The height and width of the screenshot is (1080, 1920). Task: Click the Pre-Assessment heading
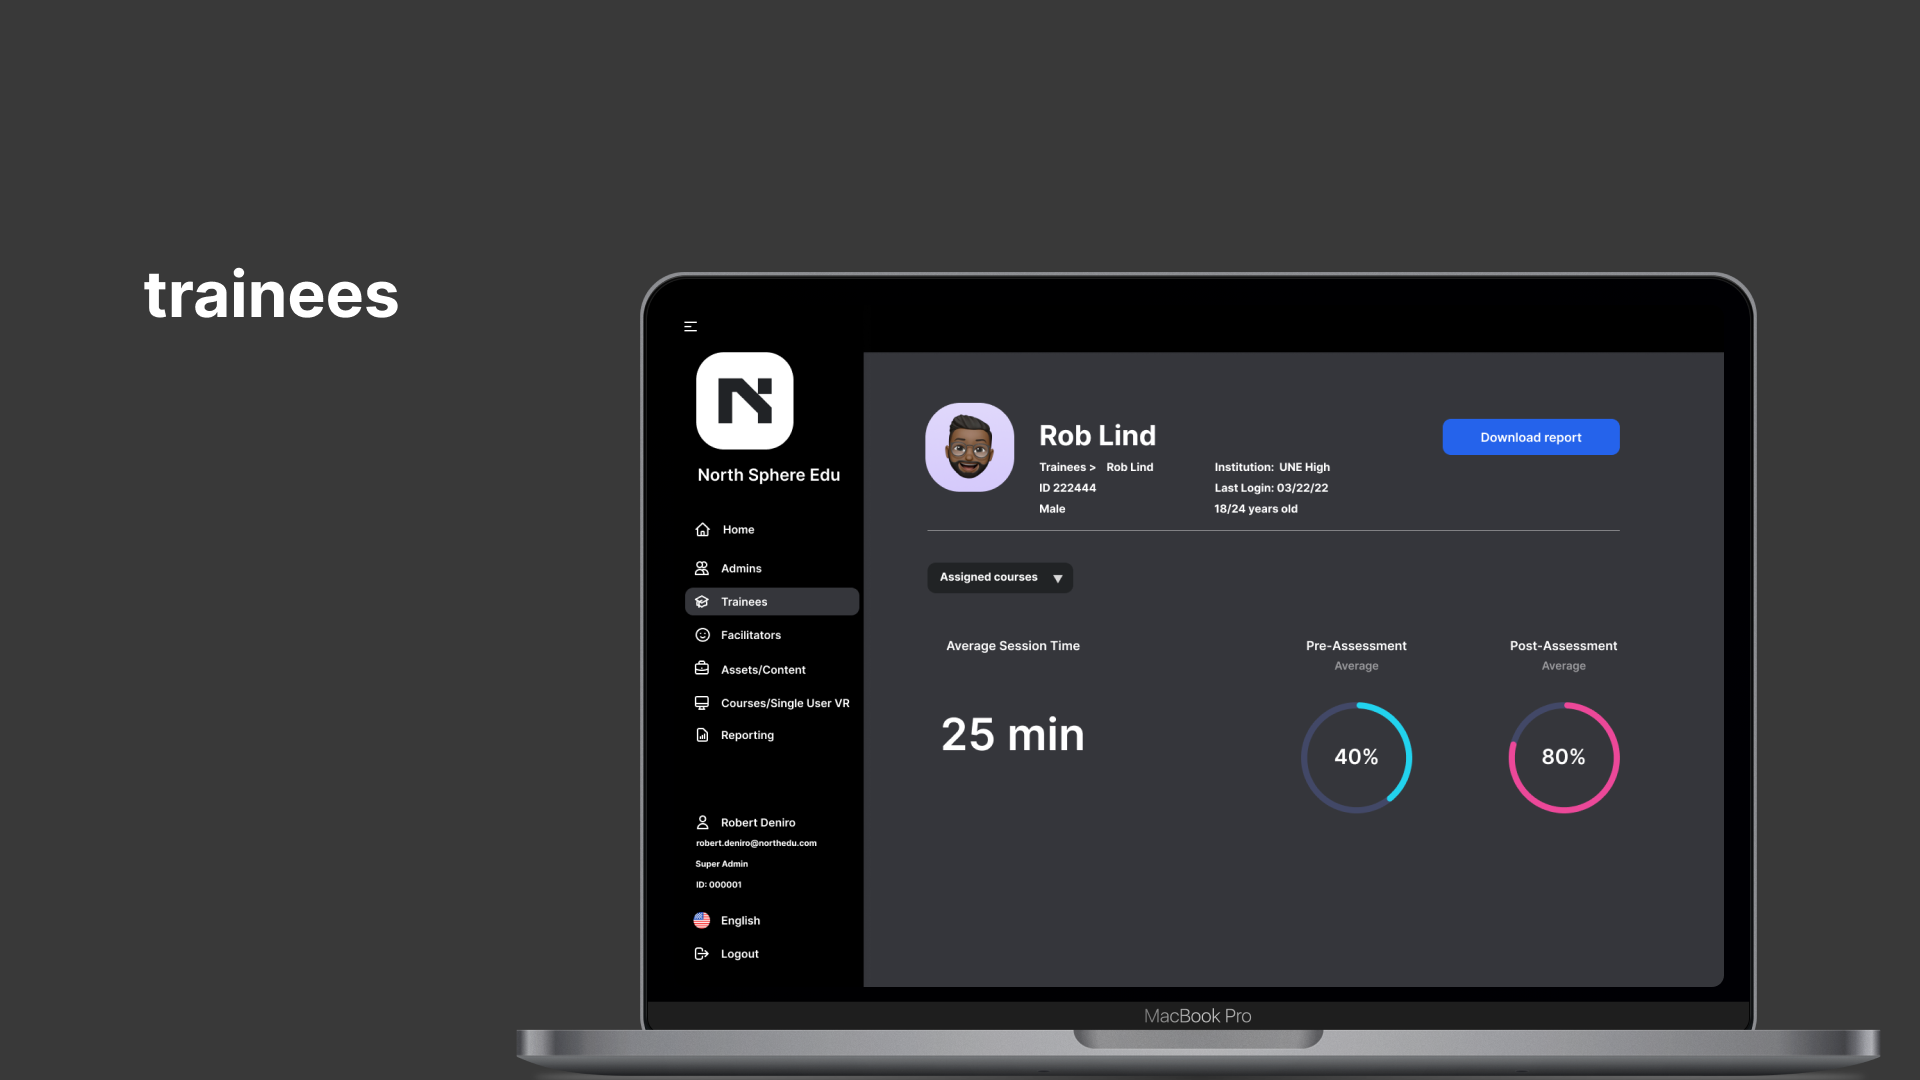(1356, 646)
